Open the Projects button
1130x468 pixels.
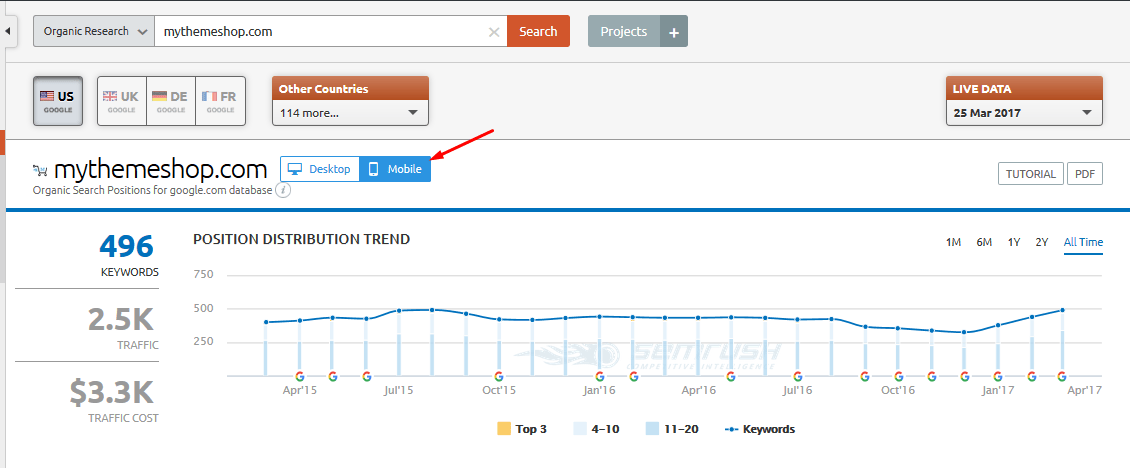click(x=623, y=32)
